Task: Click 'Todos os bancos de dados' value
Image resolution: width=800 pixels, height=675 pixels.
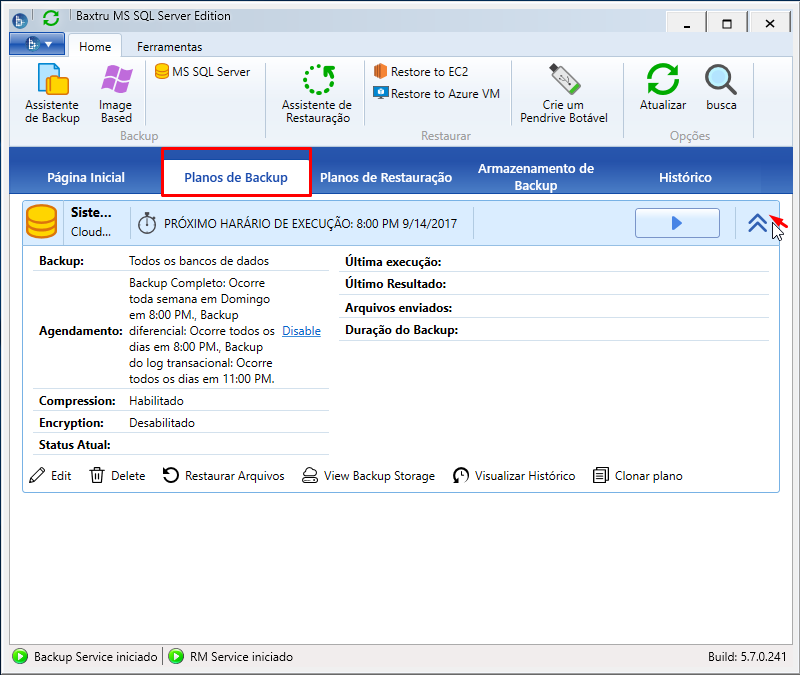Action: [x=199, y=261]
